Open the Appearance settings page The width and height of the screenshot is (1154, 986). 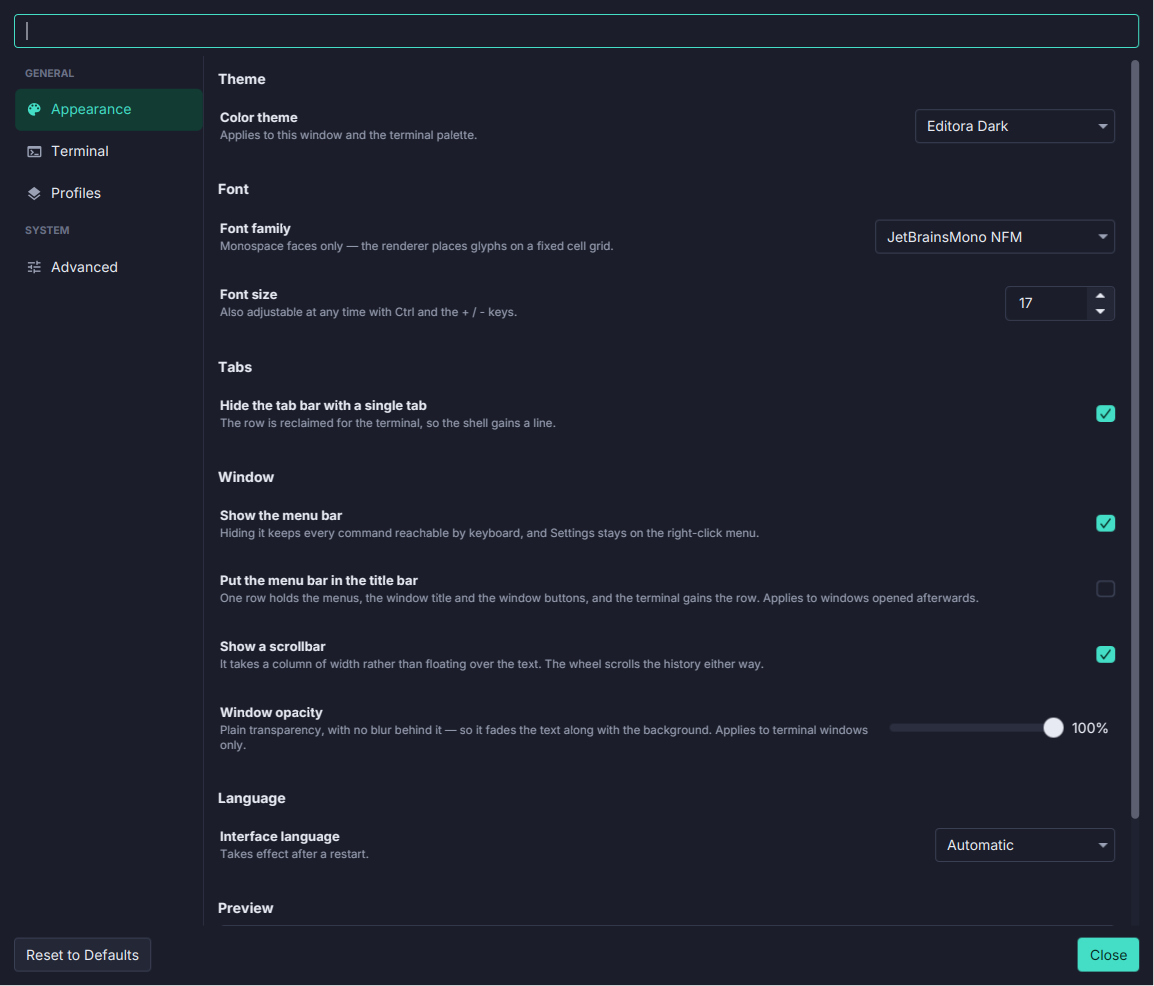[109, 110]
